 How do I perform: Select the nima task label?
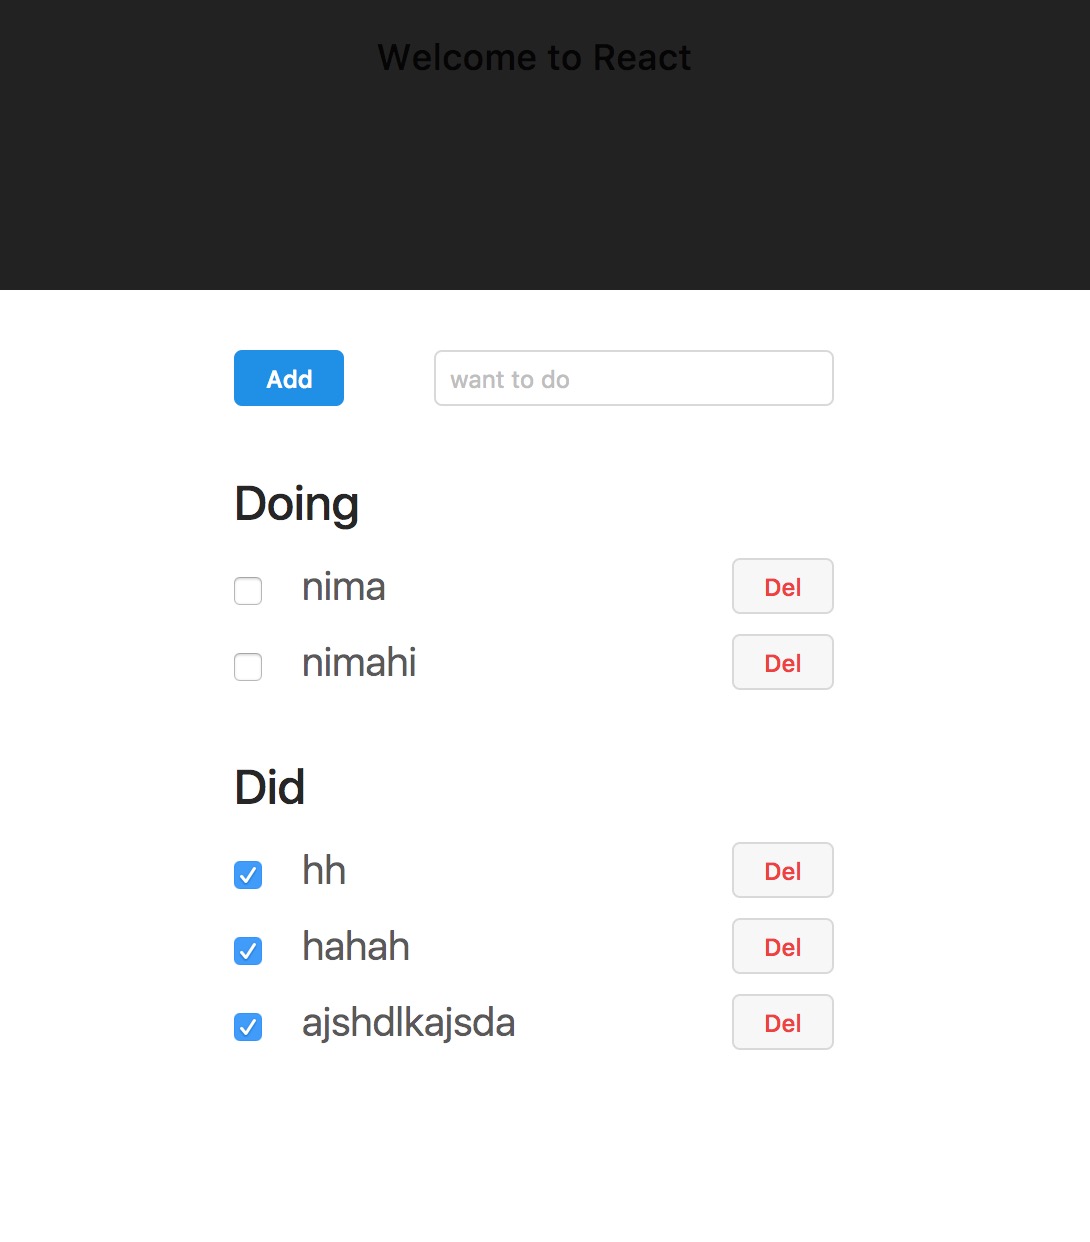point(343,587)
